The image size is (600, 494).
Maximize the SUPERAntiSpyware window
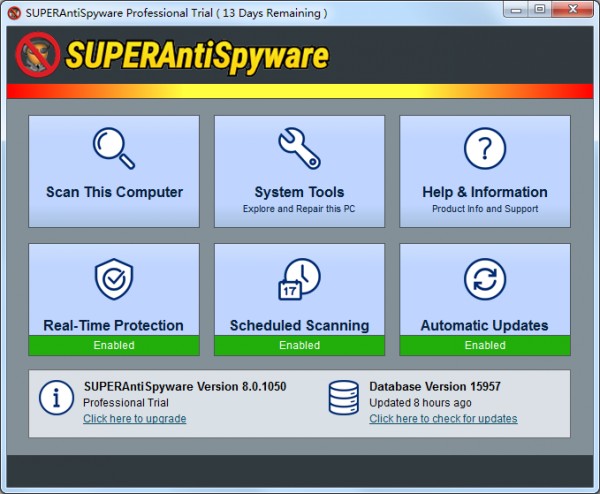[x=540, y=10]
